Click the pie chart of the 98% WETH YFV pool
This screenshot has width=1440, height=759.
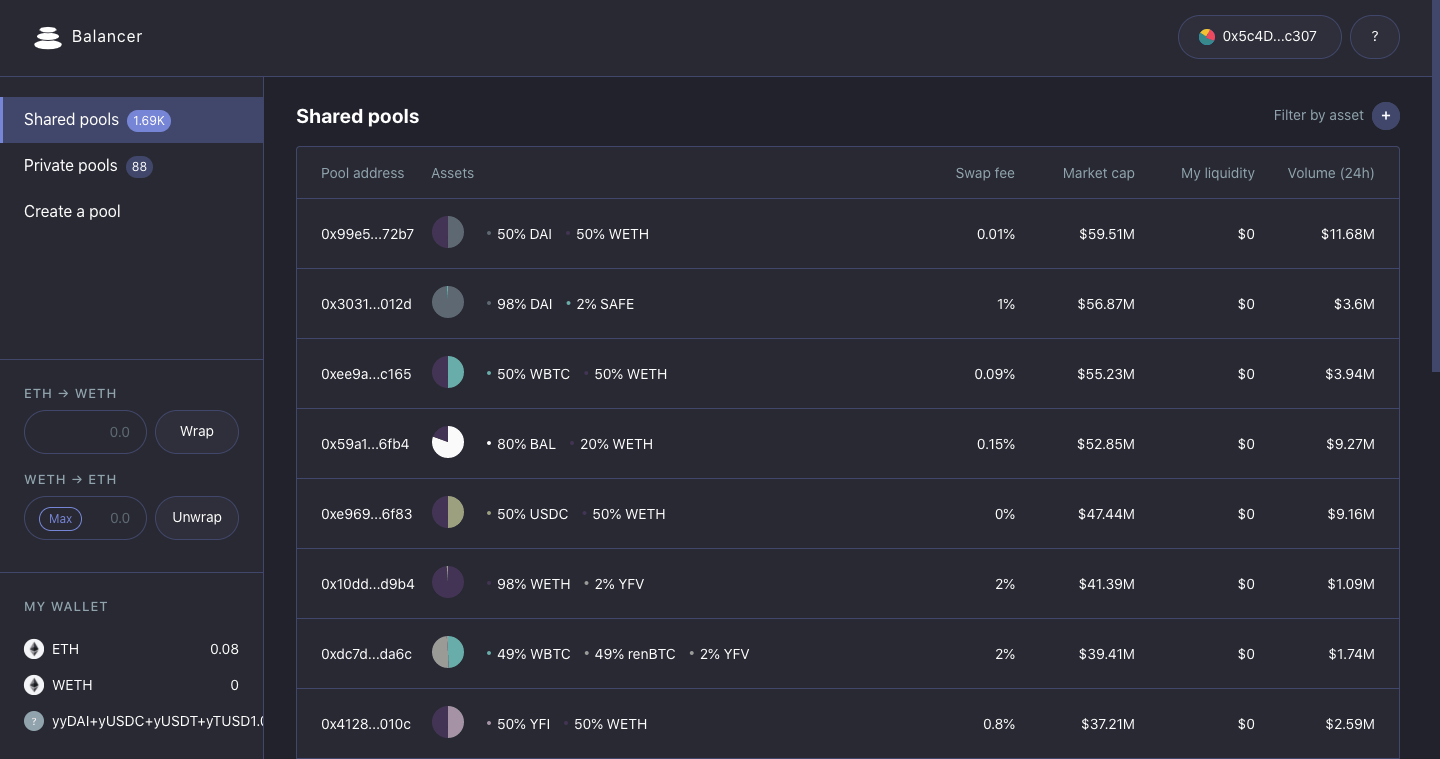click(448, 584)
